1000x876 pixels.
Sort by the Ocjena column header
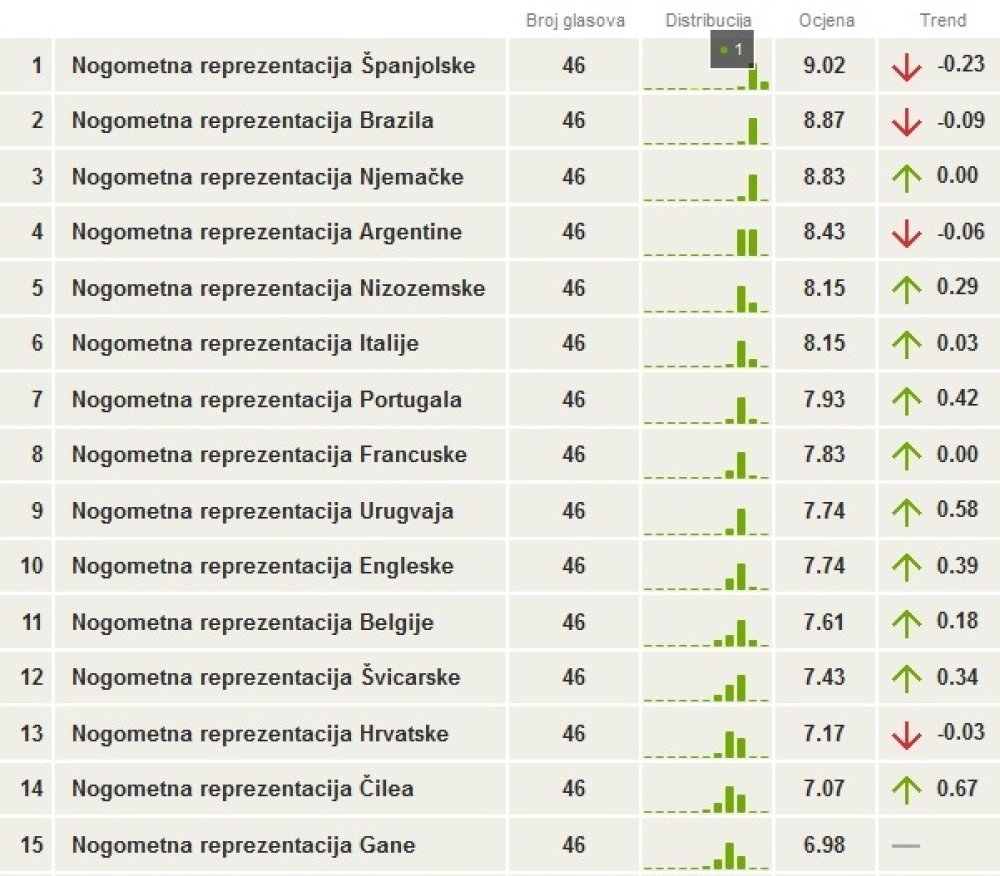point(827,20)
